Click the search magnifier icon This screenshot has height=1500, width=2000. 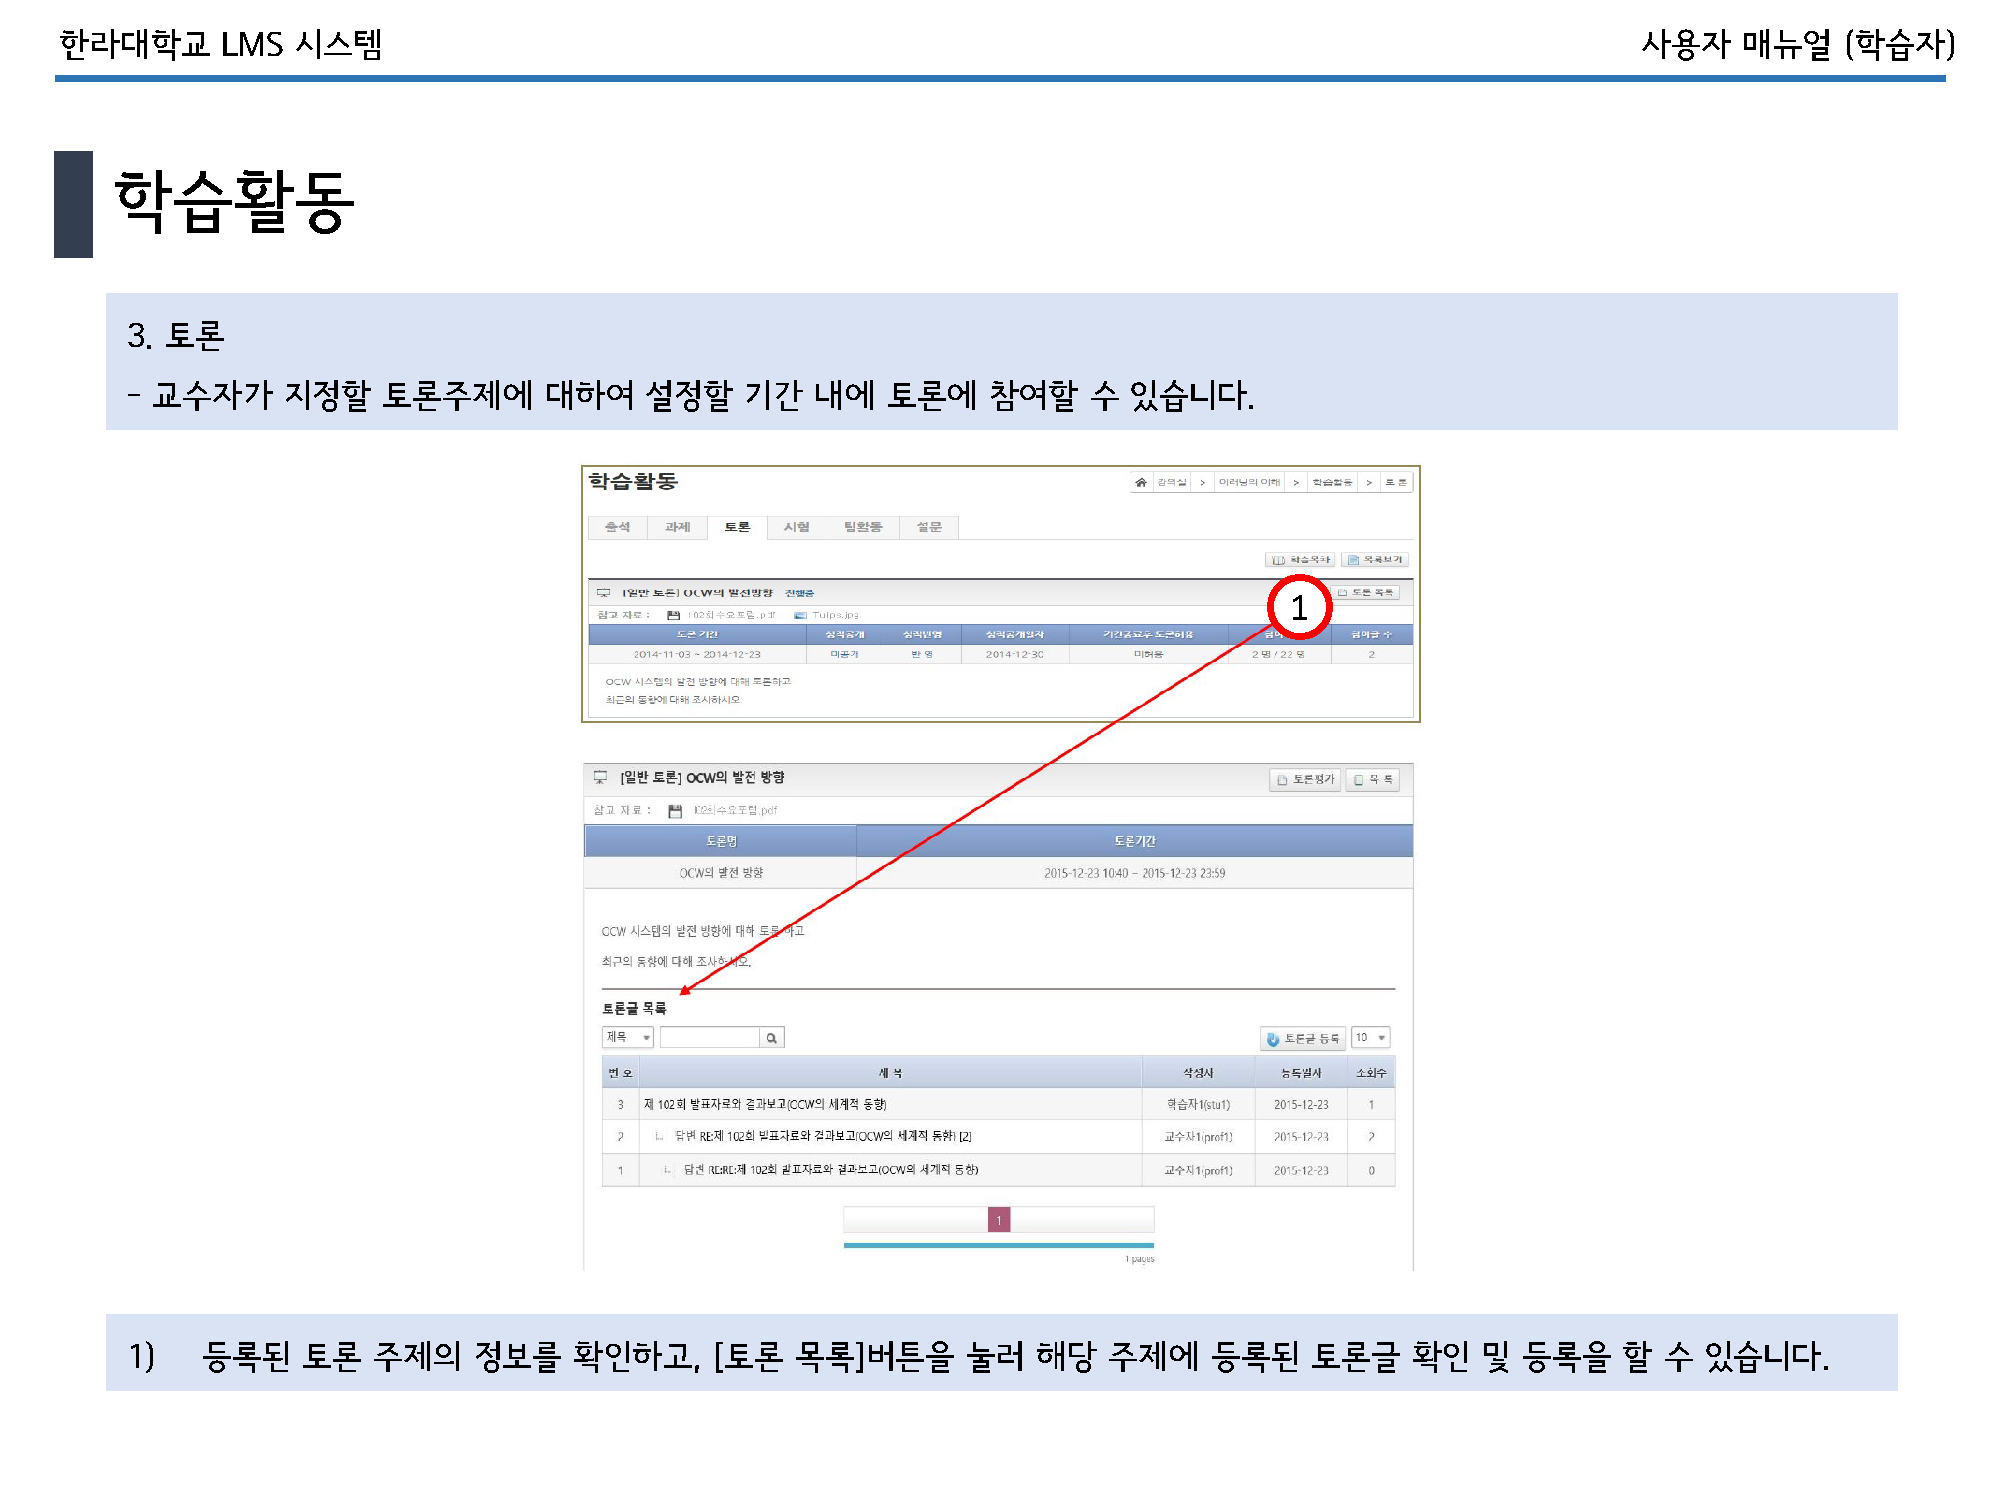(x=771, y=1038)
